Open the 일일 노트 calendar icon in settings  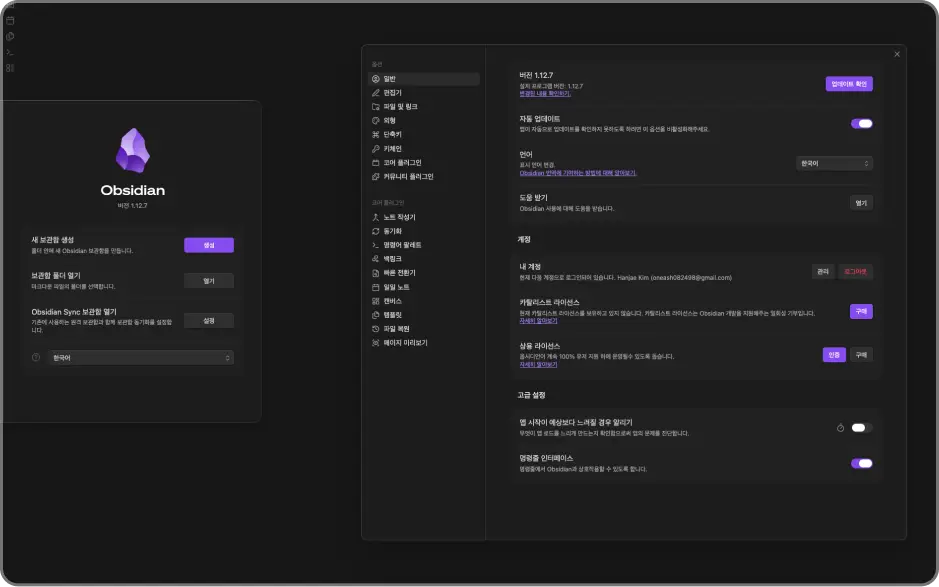coord(375,287)
